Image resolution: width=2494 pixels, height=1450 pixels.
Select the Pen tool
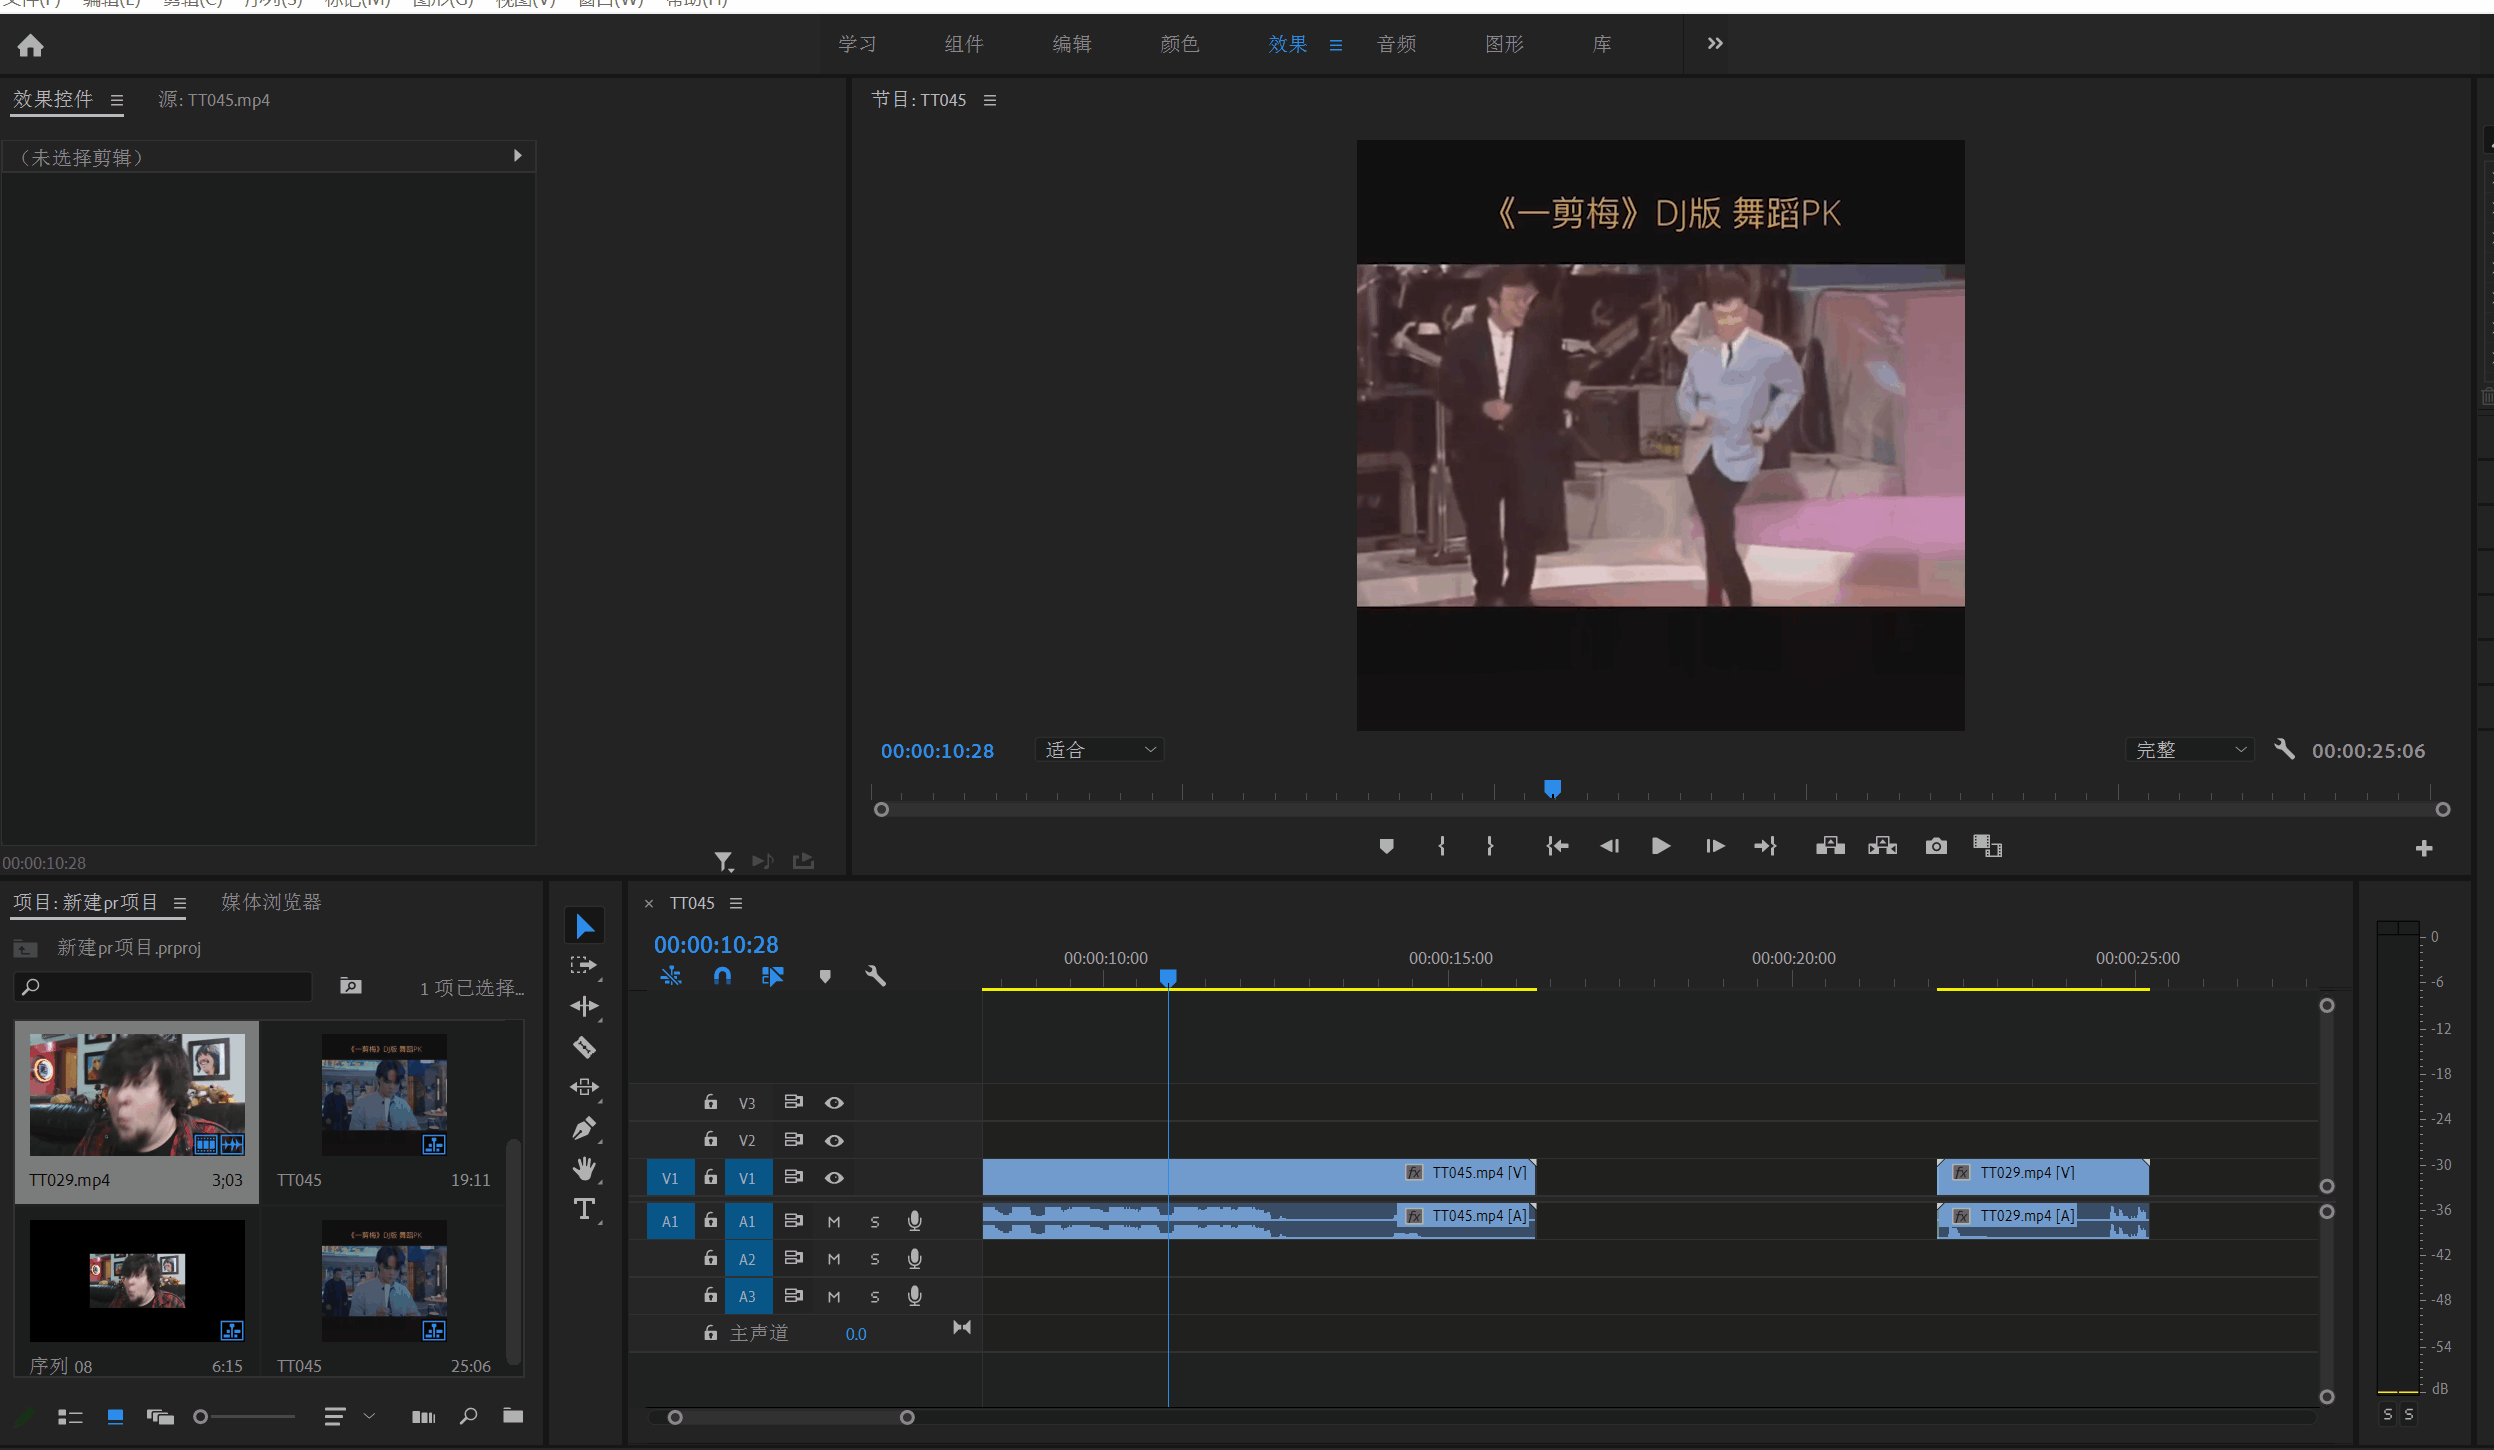[584, 1128]
